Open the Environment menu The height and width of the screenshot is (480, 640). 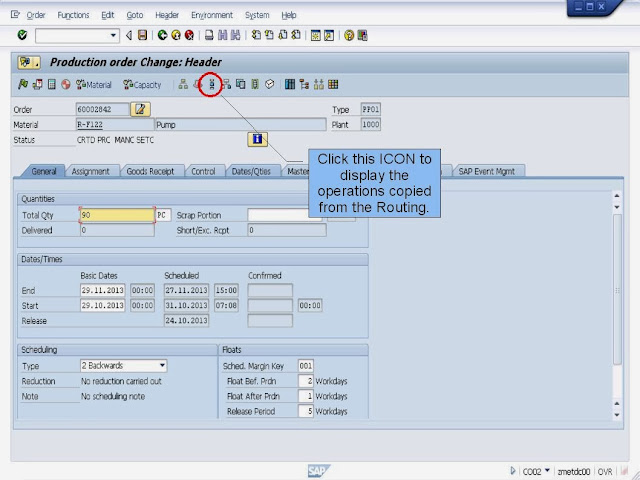212,15
